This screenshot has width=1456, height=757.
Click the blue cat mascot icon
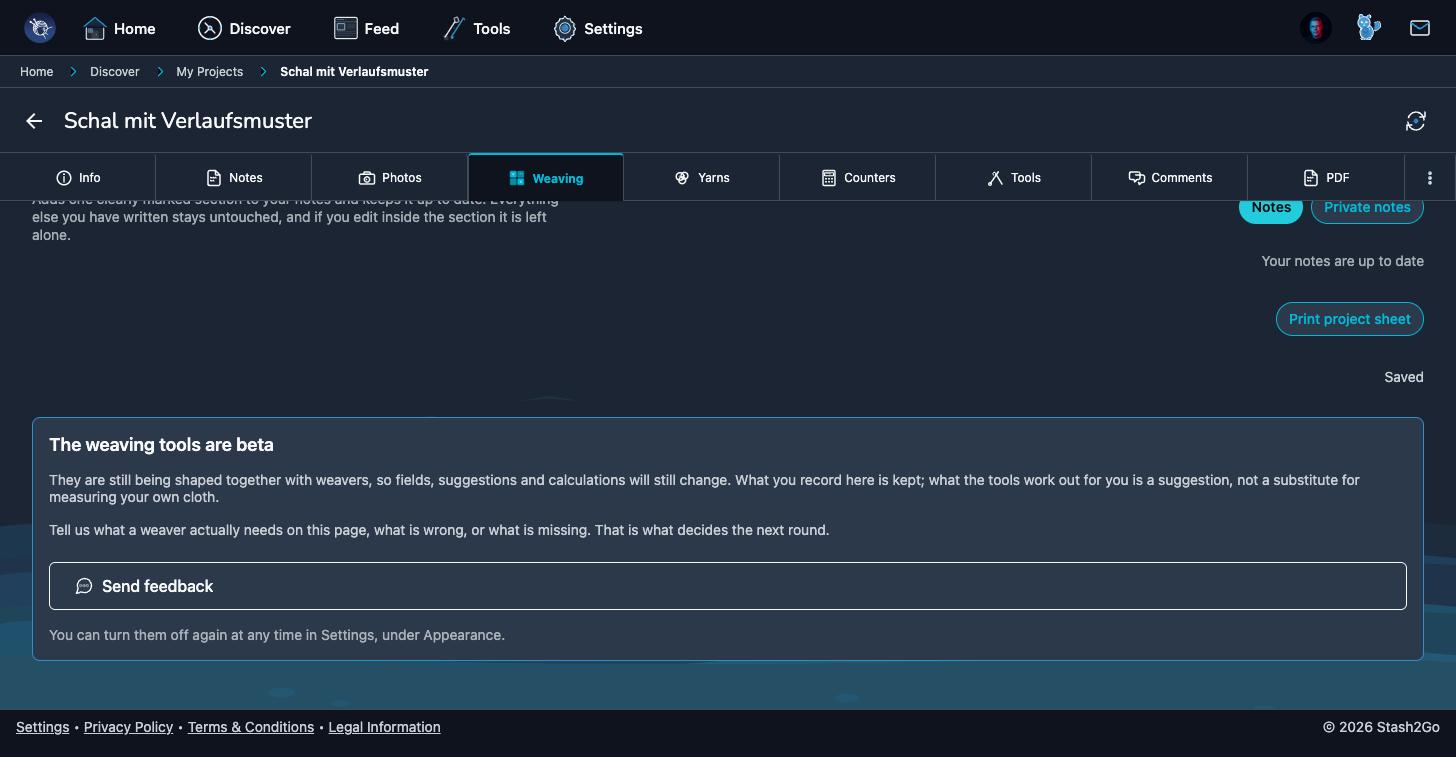tap(1368, 28)
